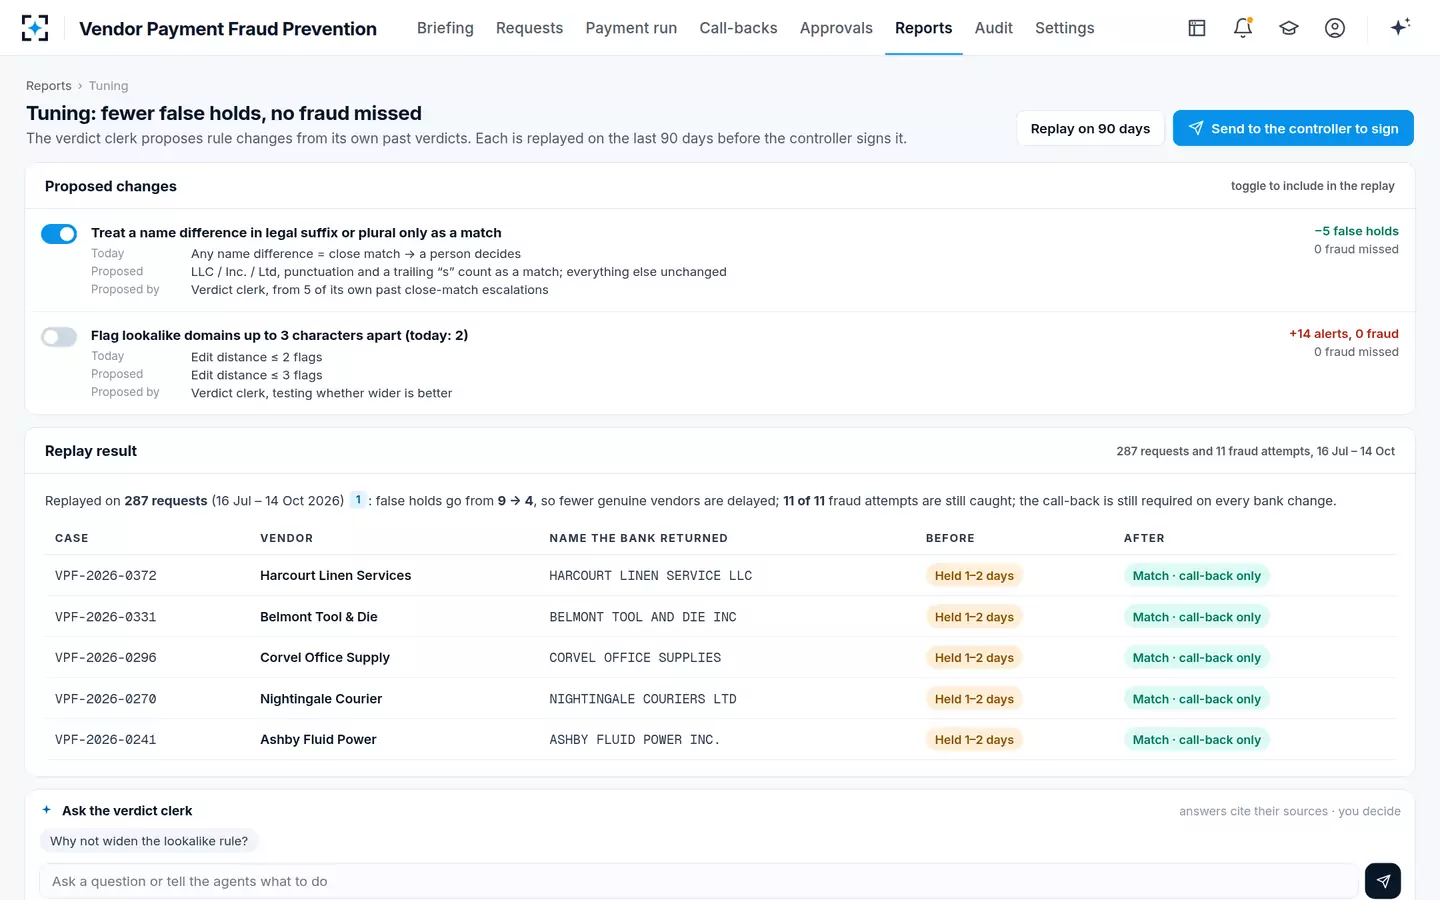Select vendor Belmont Tool & Die
The image size is (1440, 900).
(x=319, y=617)
